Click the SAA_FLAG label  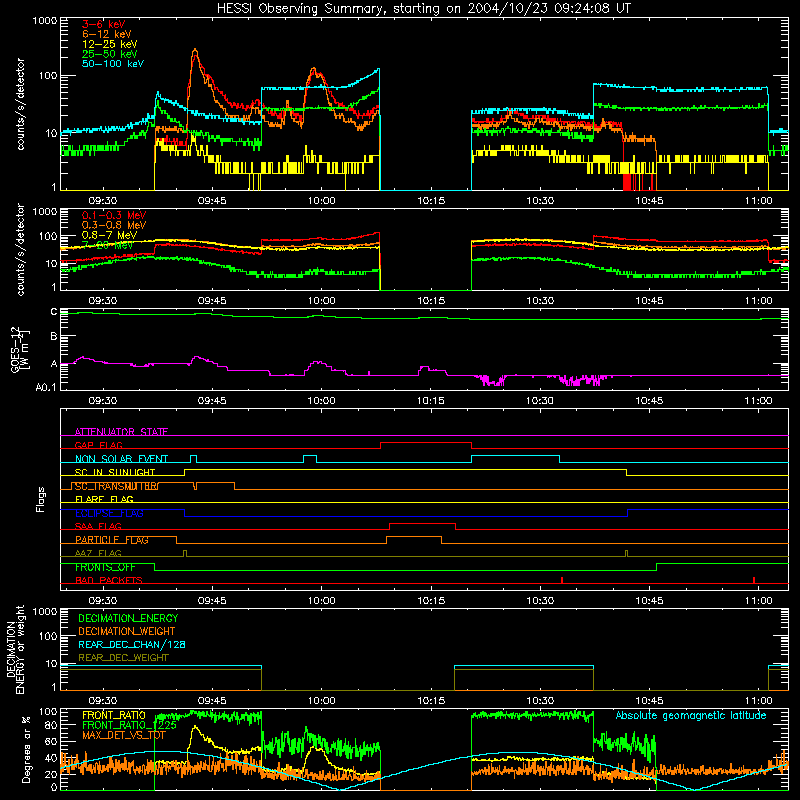(x=98, y=526)
